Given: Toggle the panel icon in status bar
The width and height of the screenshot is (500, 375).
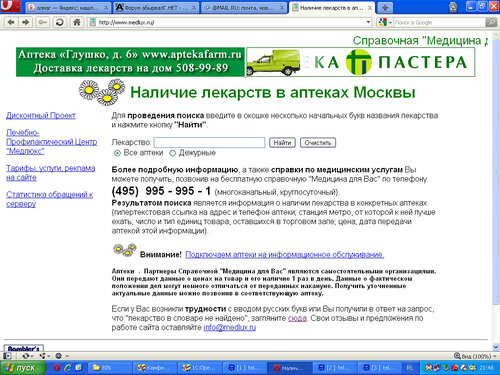Looking at the screenshot, I should coord(7,356).
